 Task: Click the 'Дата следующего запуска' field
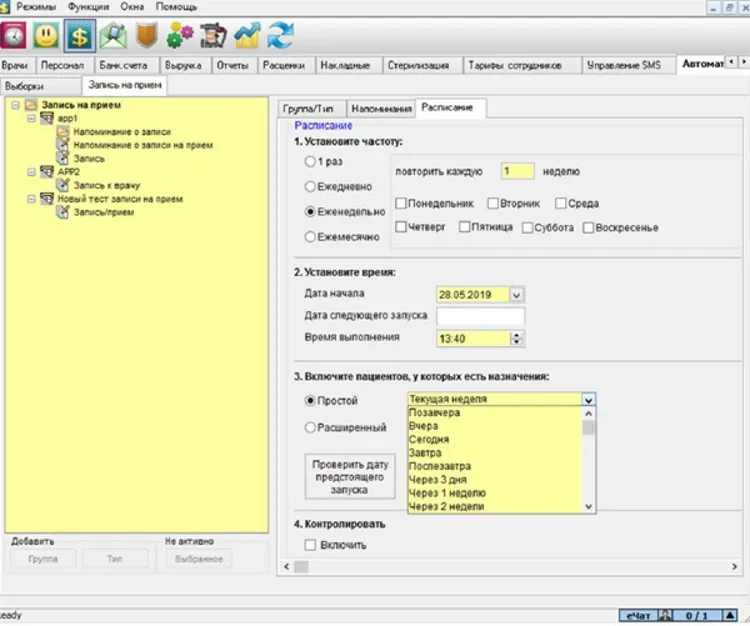[x=480, y=316]
